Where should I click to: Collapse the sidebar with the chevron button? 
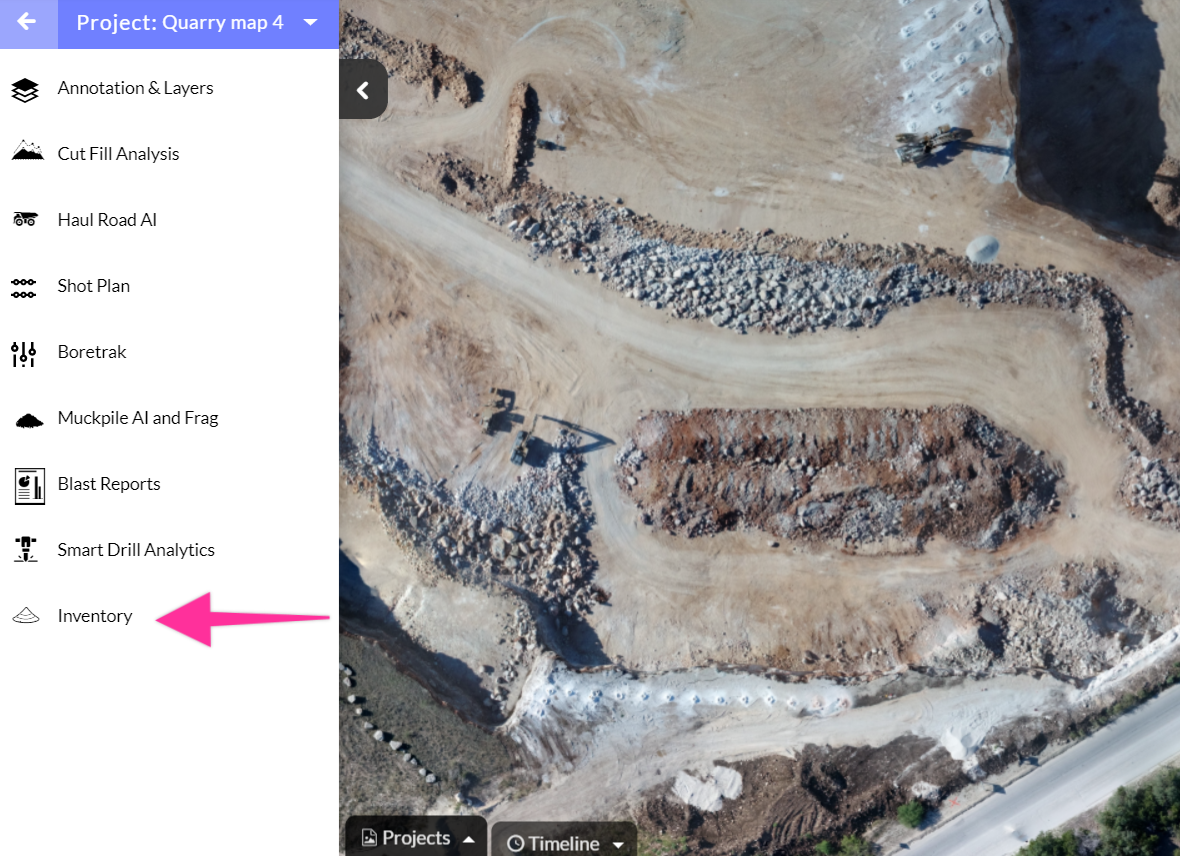[363, 90]
